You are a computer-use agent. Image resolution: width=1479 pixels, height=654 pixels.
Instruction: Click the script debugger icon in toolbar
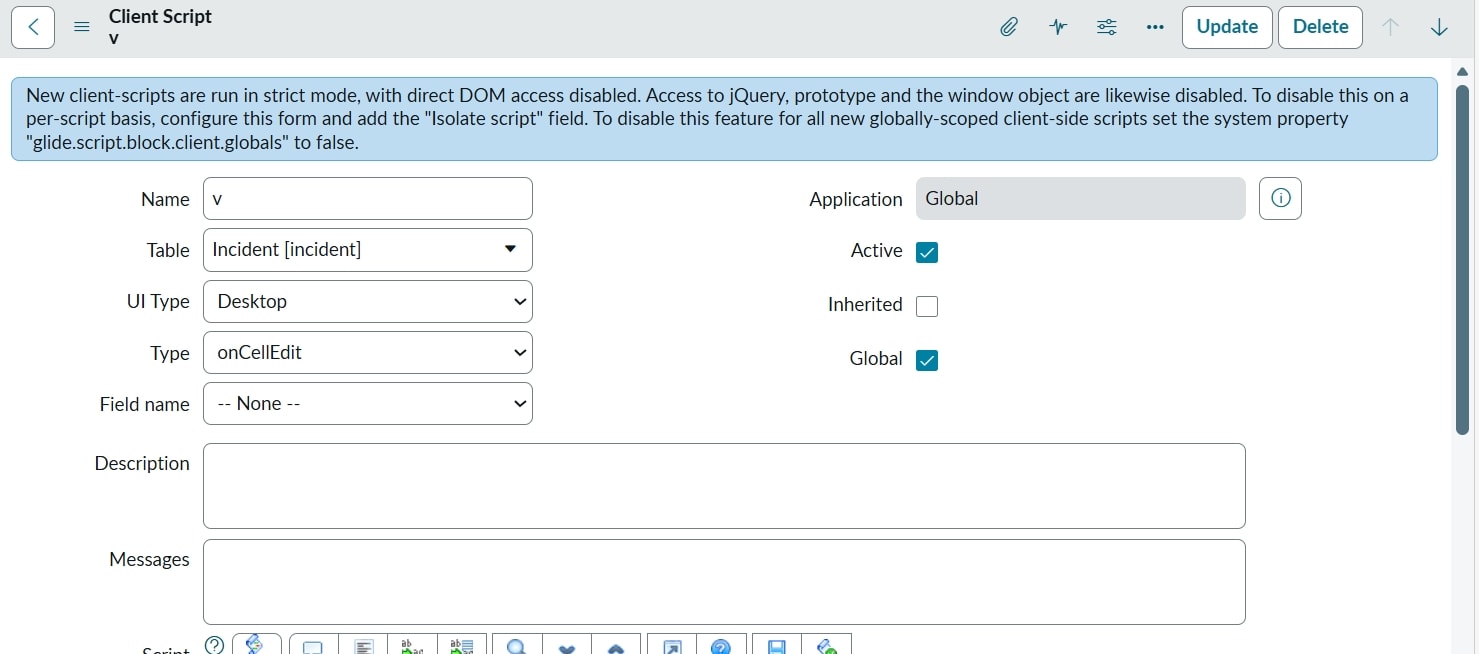827,644
